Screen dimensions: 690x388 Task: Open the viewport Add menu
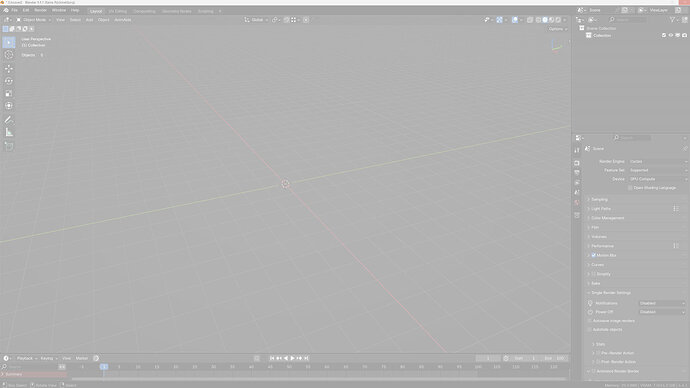[89, 20]
